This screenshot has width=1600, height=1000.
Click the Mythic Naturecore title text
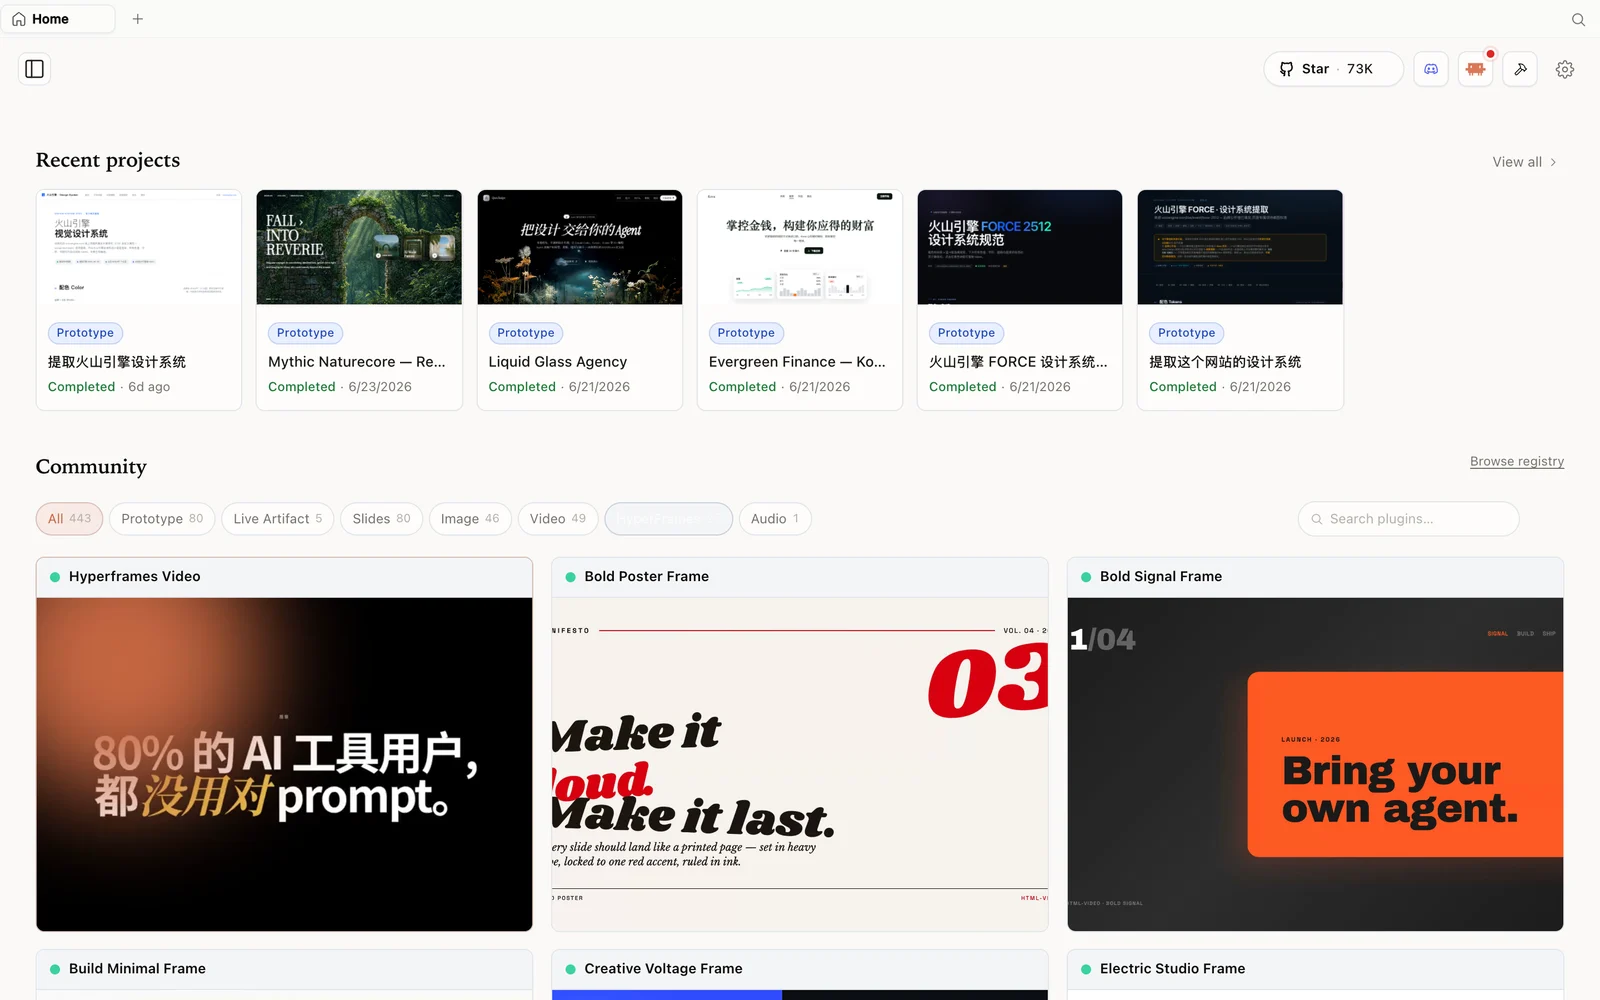[x=357, y=362]
